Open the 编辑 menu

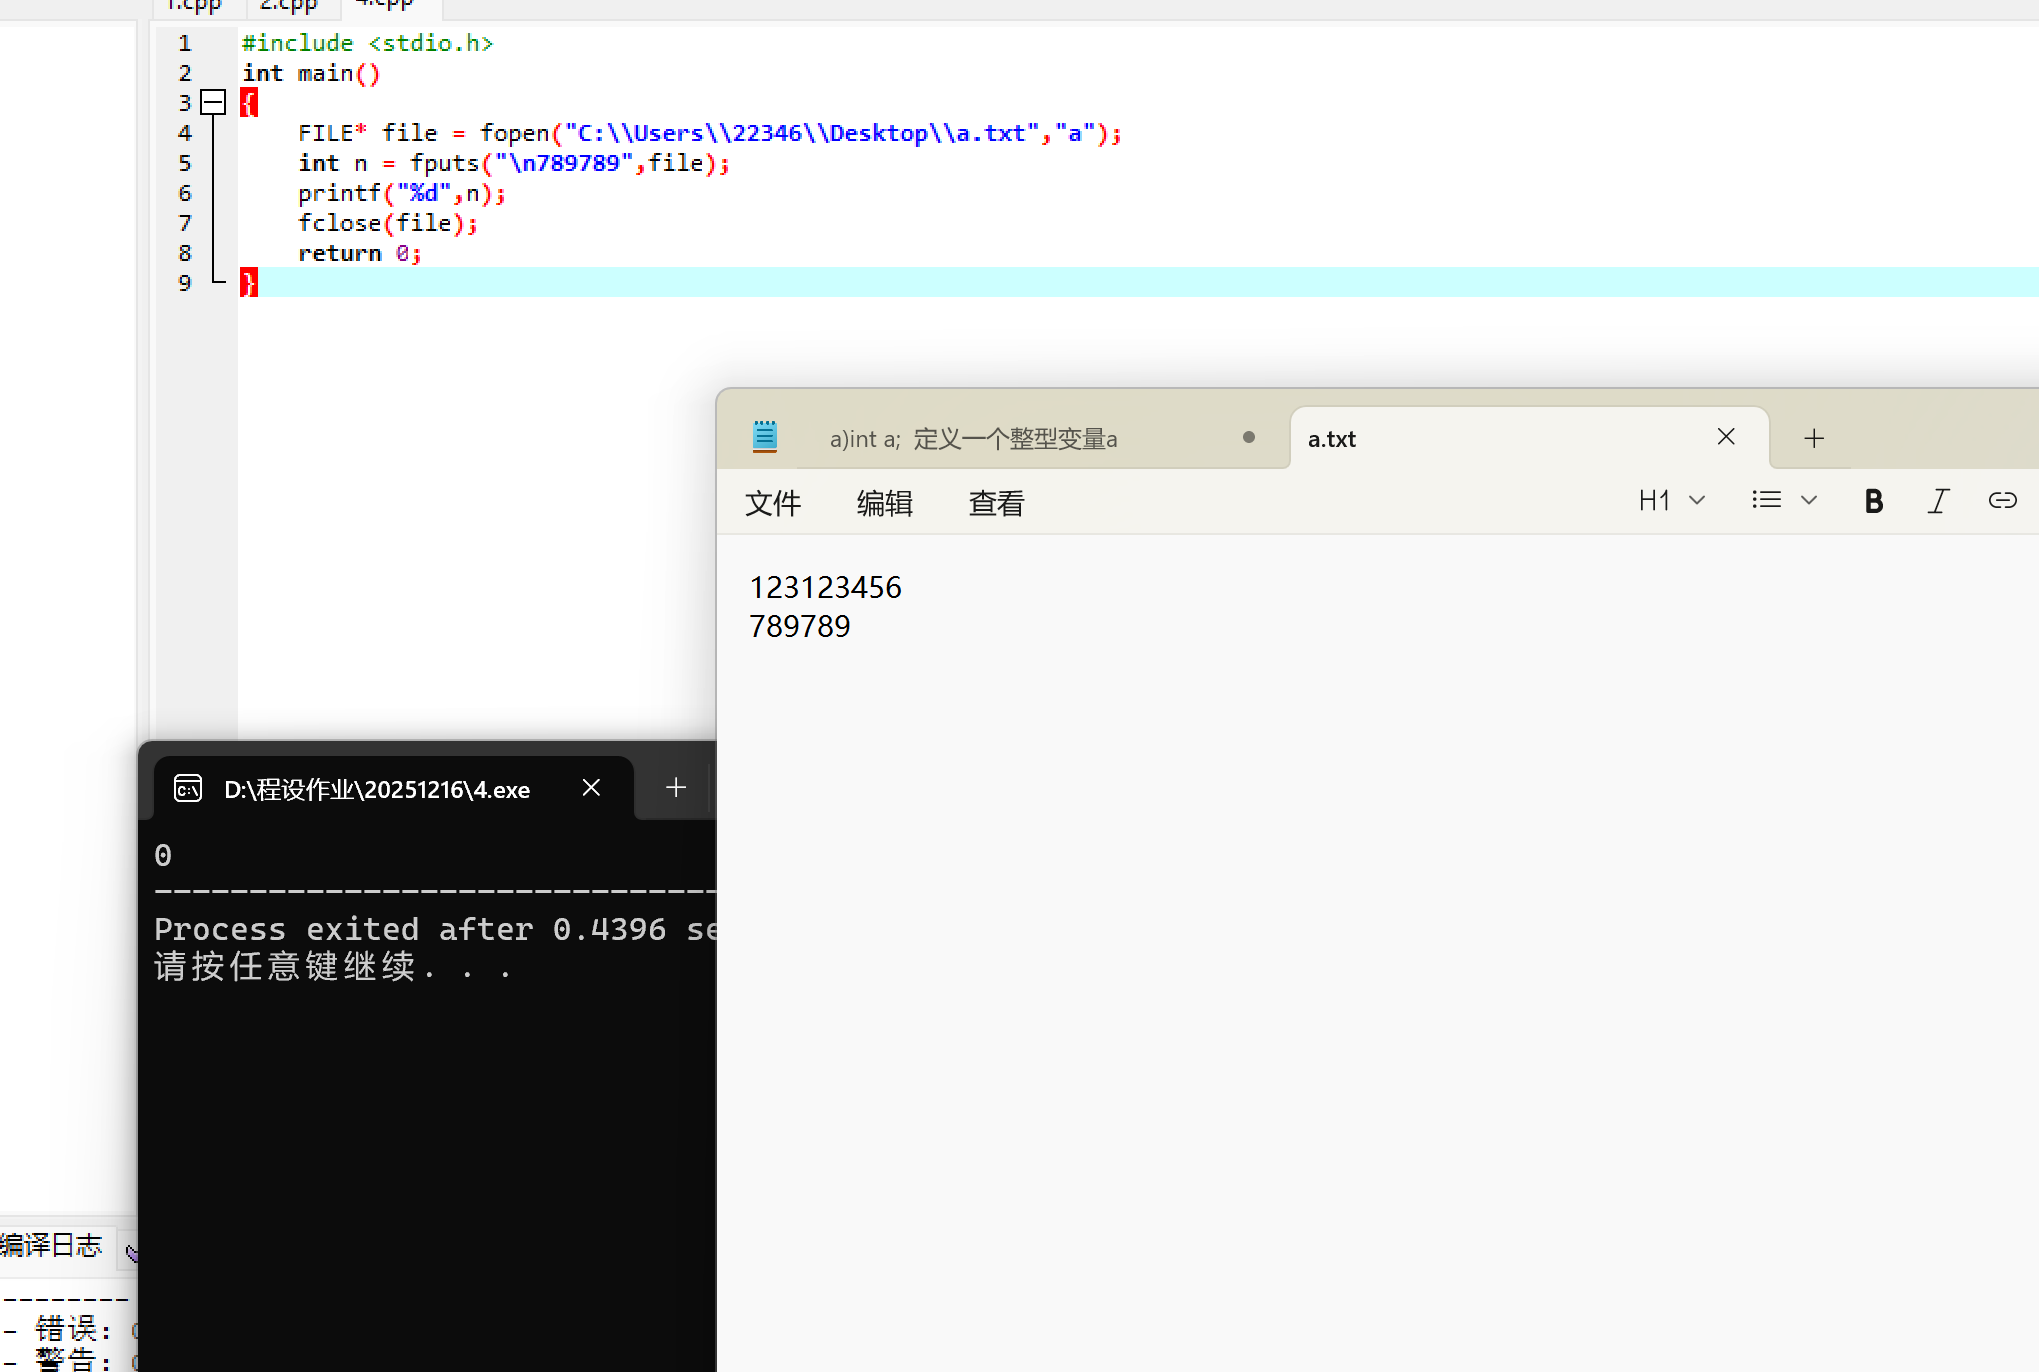[x=885, y=503]
